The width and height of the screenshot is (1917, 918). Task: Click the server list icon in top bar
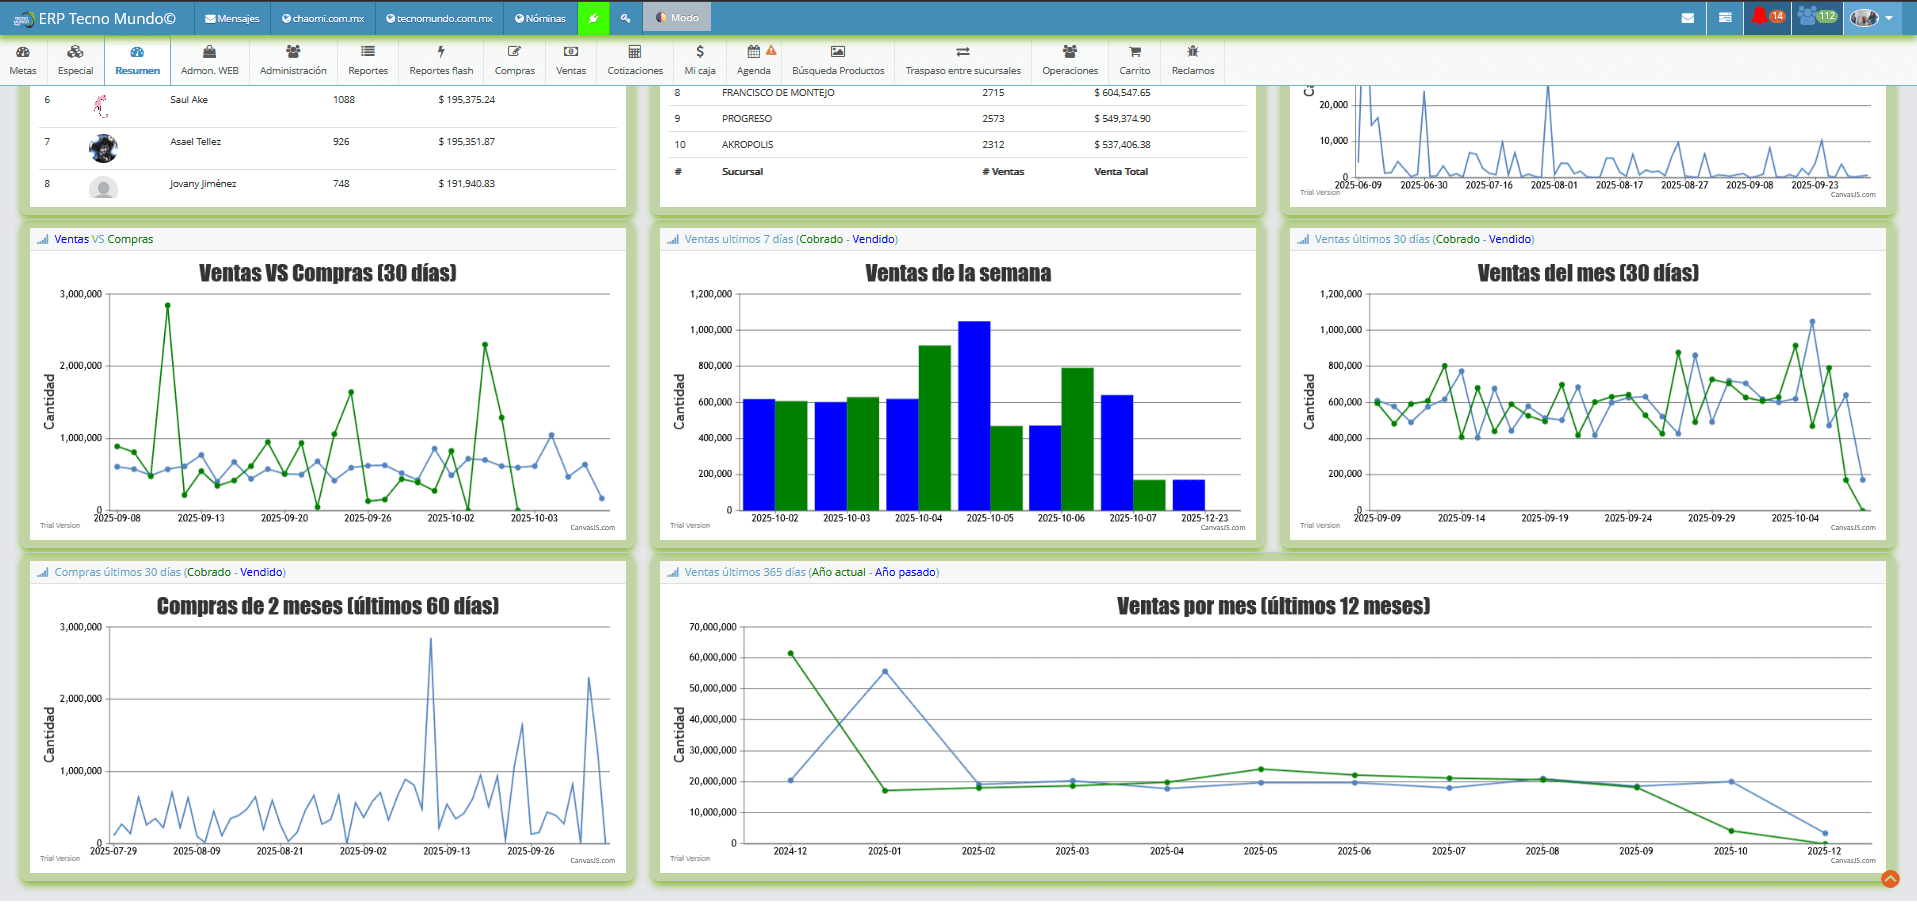[x=1725, y=18]
